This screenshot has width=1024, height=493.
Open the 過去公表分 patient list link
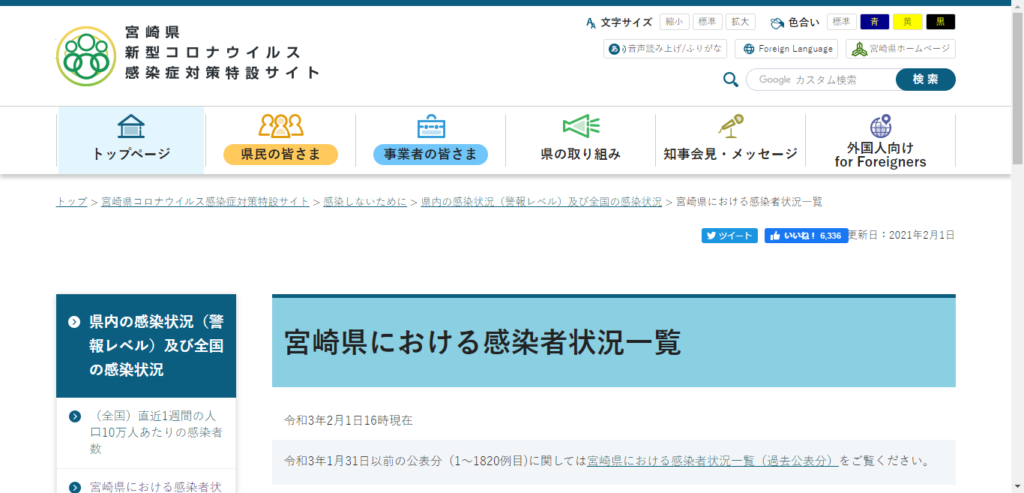click(712, 462)
